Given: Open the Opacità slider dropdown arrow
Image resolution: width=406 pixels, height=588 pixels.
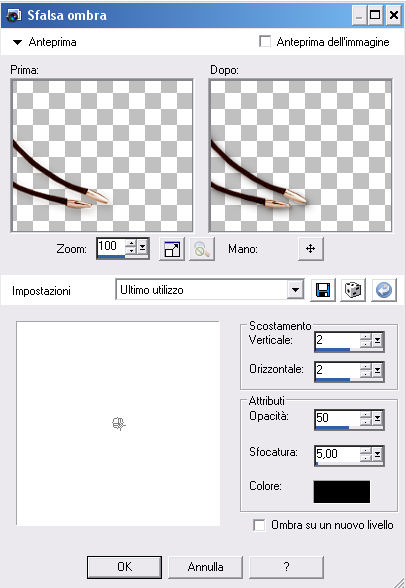Looking at the screenshot, I should [377, 418].
